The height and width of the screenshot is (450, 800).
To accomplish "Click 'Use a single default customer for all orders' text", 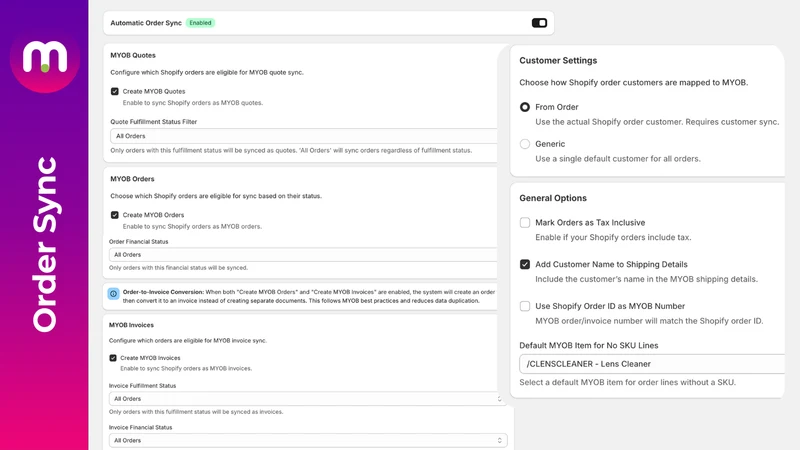I will [618, 159].
